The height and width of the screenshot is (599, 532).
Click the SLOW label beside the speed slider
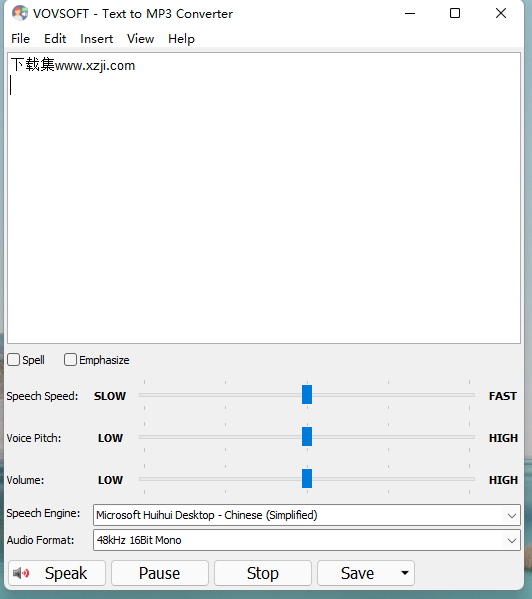(110, 396)
